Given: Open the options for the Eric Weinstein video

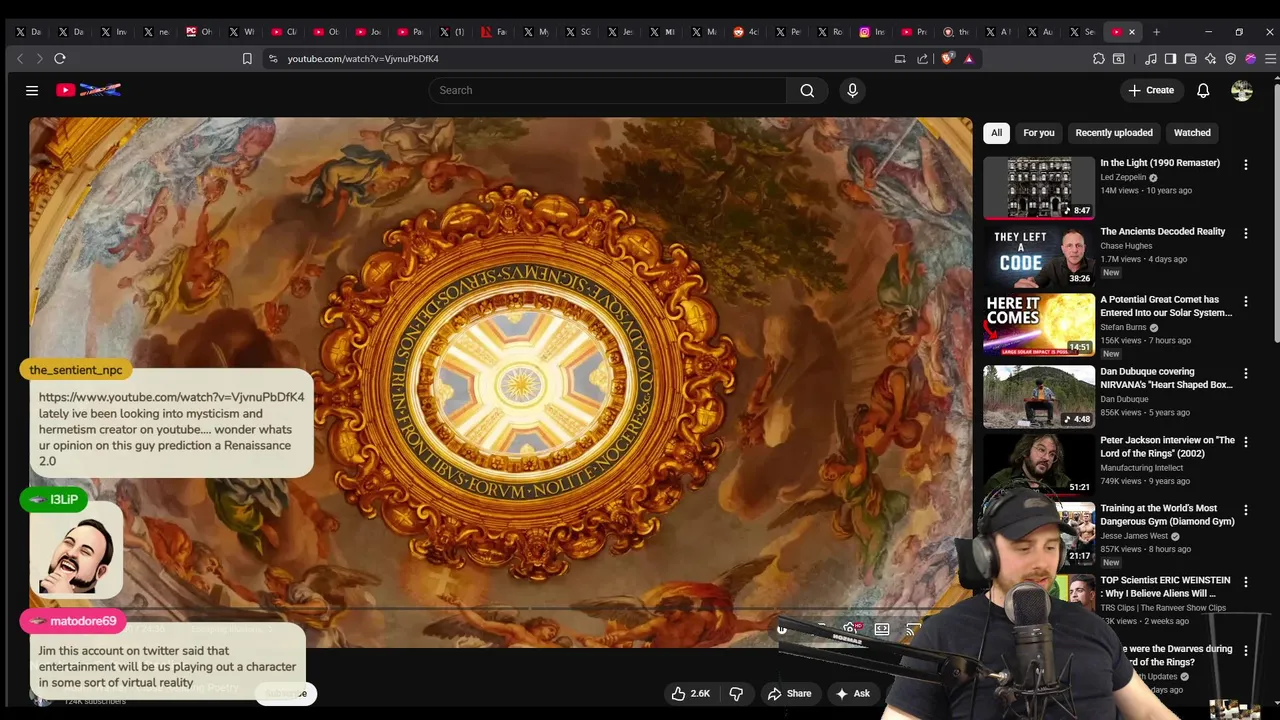Looking at the screenshot, I should tap(1245, 581).
